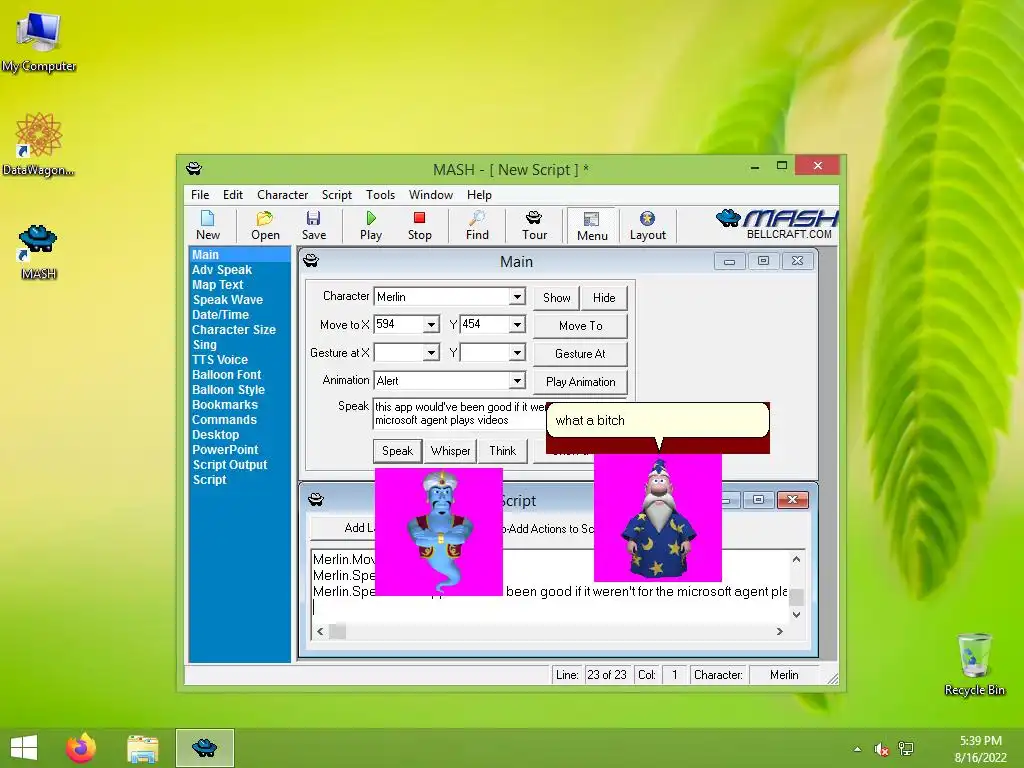This screenshot has width=1024, height=768.
Task: Click the Think button
Action: (502, 451)
